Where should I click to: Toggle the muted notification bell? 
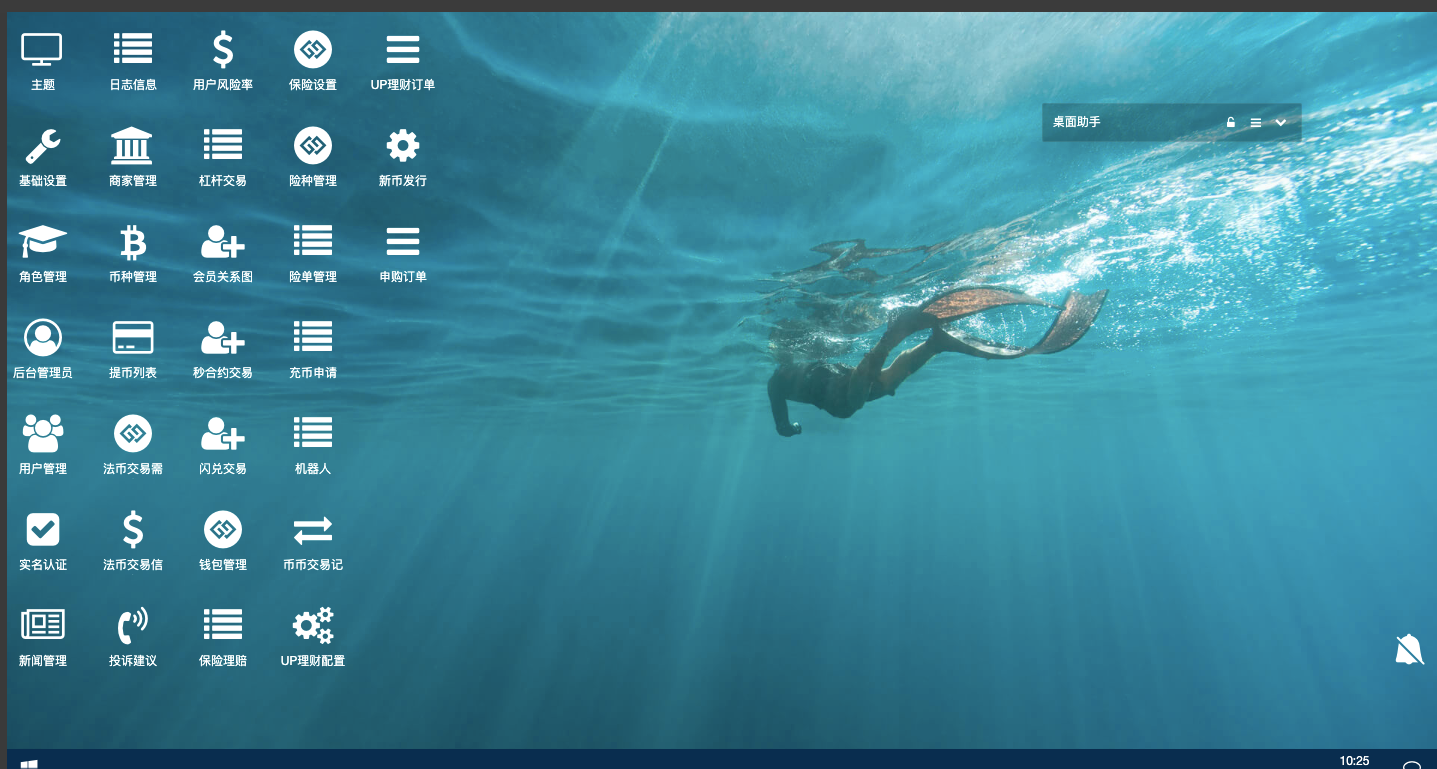pyautogui.click(x=1409, y=650)
